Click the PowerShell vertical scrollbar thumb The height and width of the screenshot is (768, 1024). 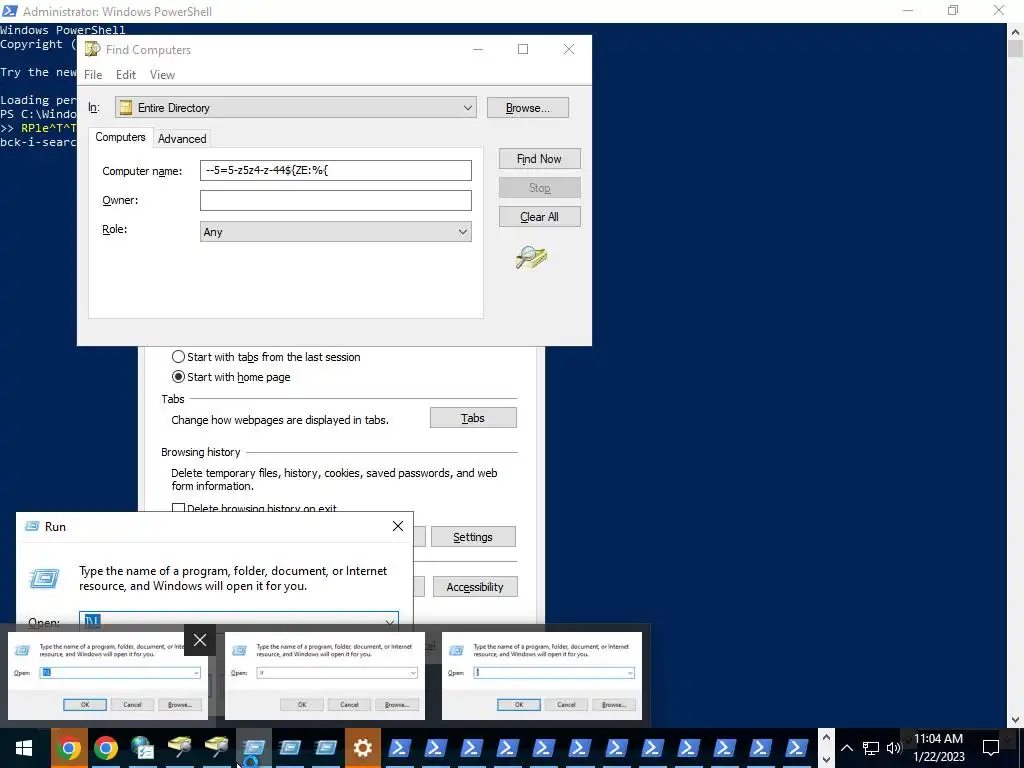1016,49
